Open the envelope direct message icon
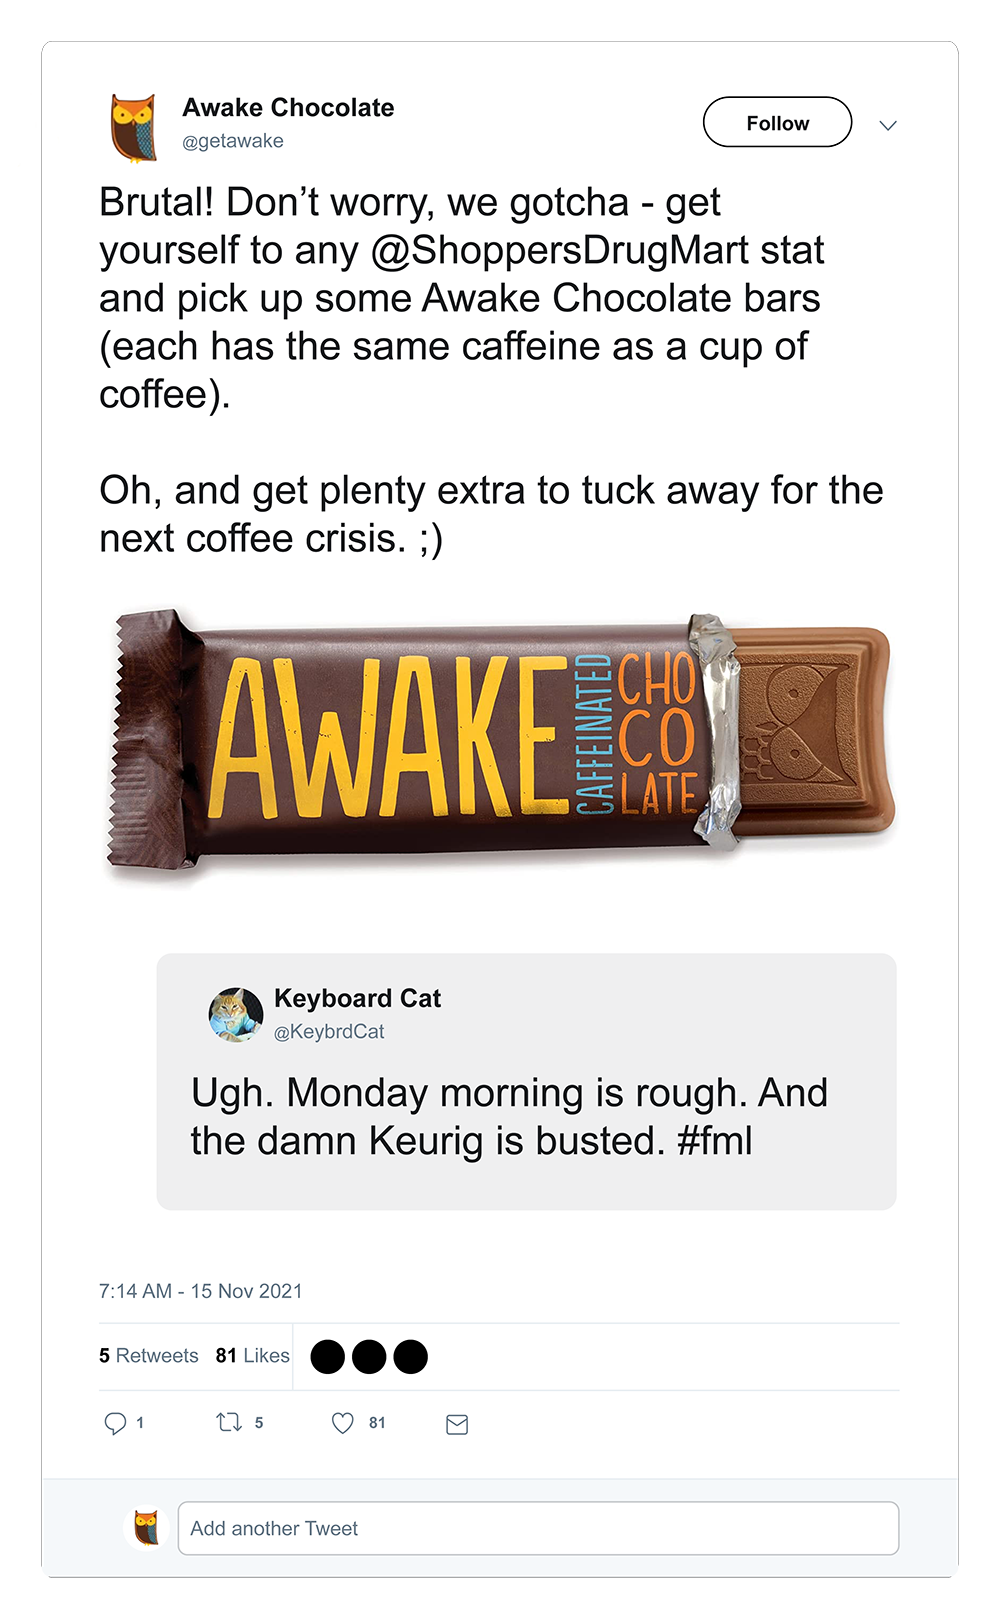The image size is (1000, 1622). pos(457,1424)
